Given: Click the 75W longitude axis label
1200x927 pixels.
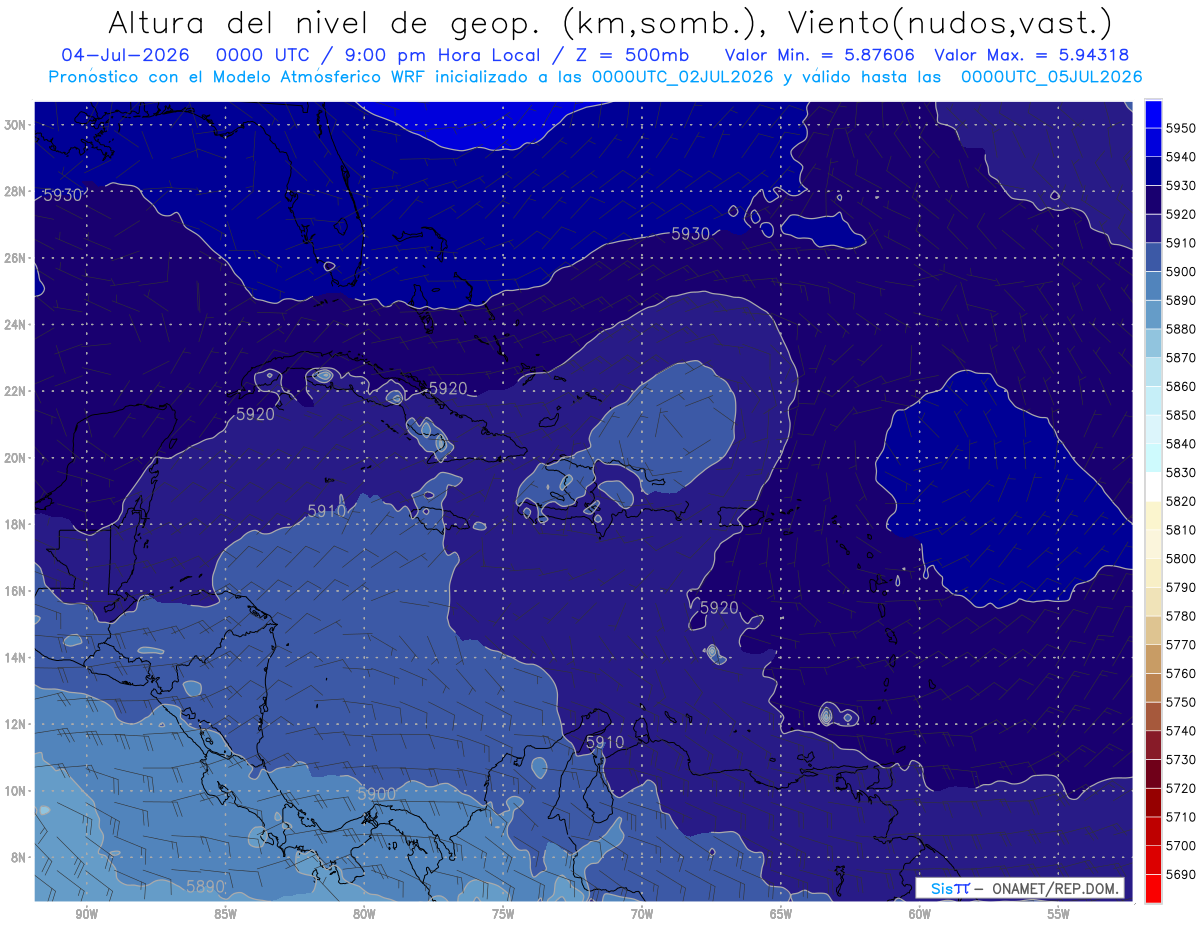Looking at the screenshot, I should [x=503, y=914].
